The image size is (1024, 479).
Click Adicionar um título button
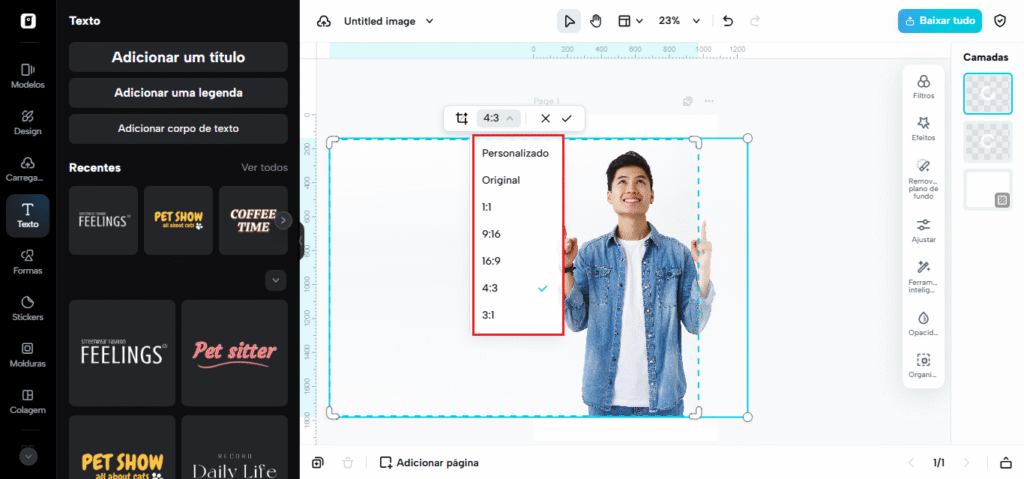click(x=178, y=57)
